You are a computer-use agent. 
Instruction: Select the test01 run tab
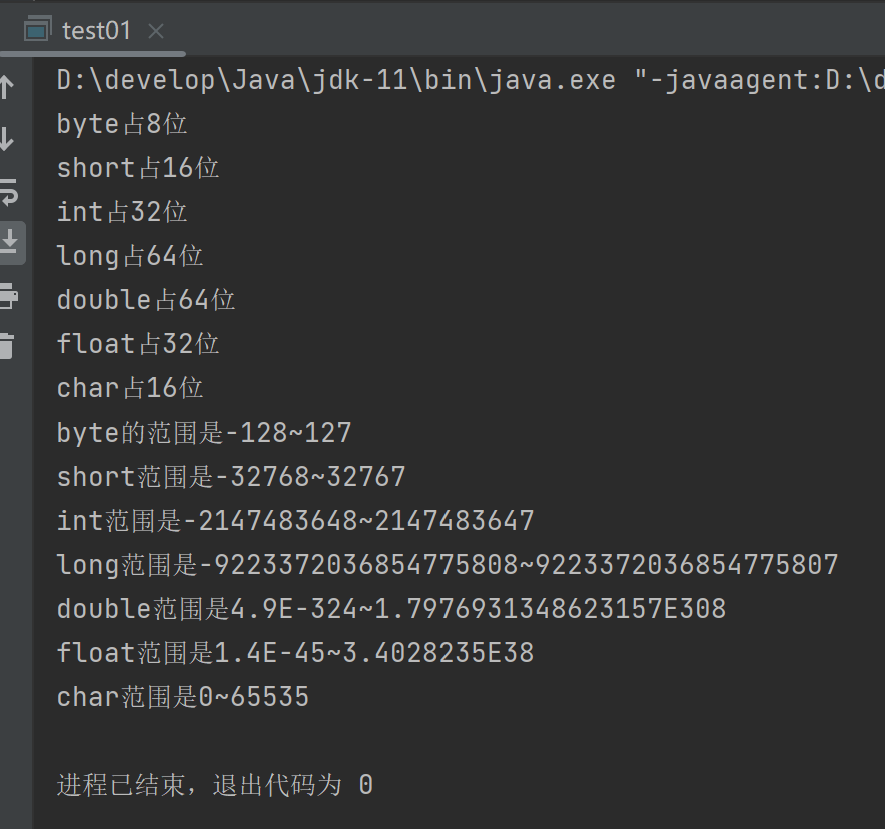[x=96, y=30]
